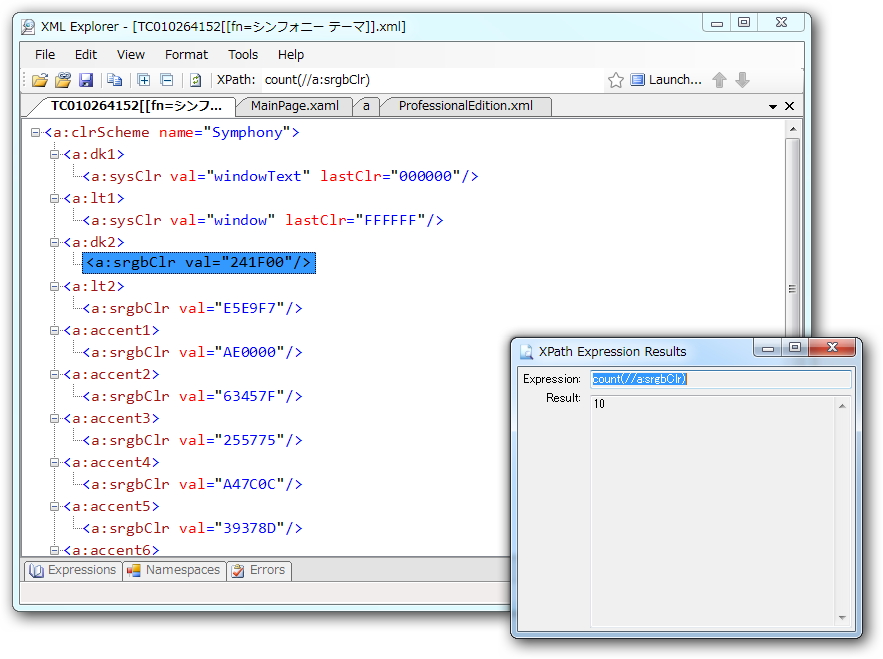883x659 pixels.
Task: Switch to the Expressions panel
Action: point(72,570)
